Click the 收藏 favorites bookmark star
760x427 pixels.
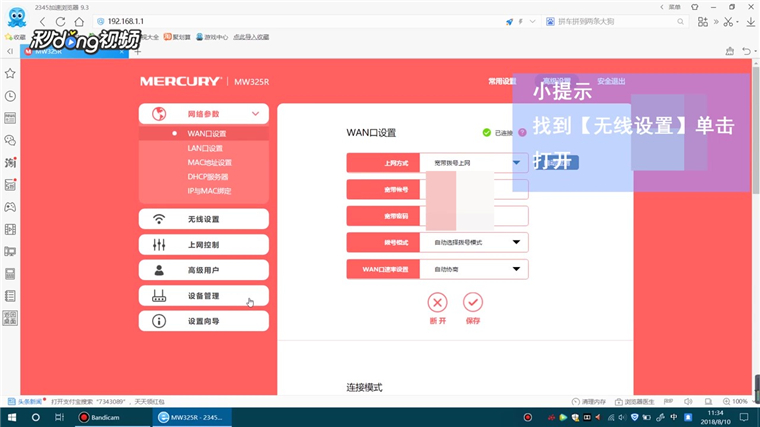pos(15,37)
